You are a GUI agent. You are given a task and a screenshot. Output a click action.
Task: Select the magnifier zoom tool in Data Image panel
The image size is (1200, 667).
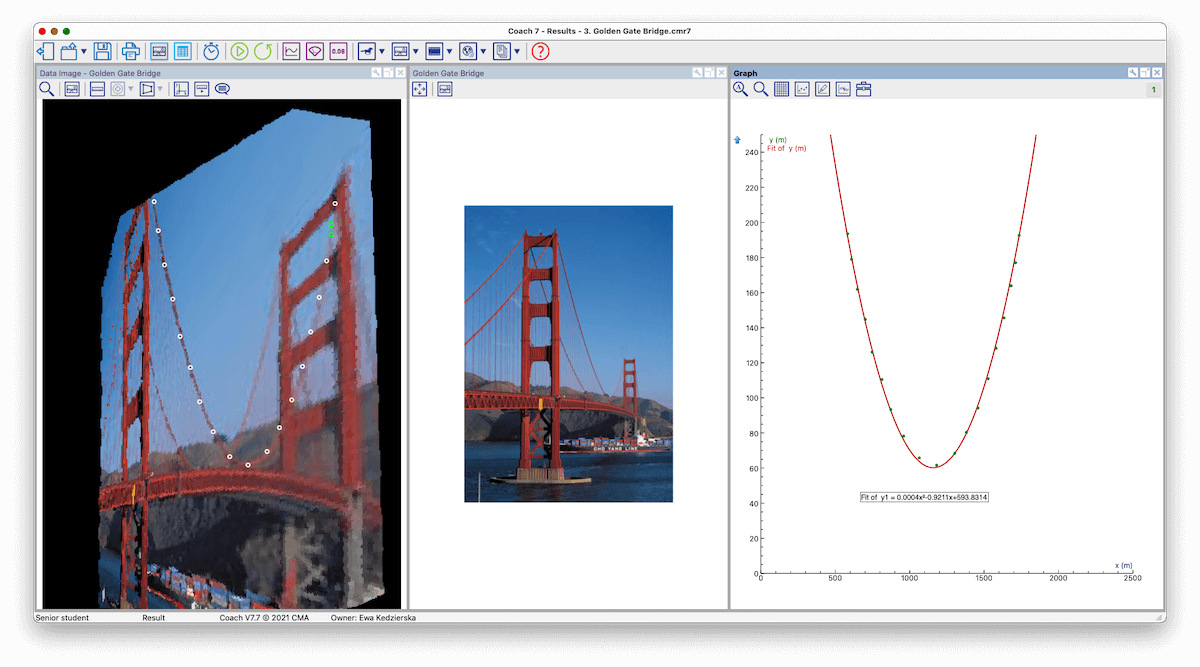pos(47,89)
